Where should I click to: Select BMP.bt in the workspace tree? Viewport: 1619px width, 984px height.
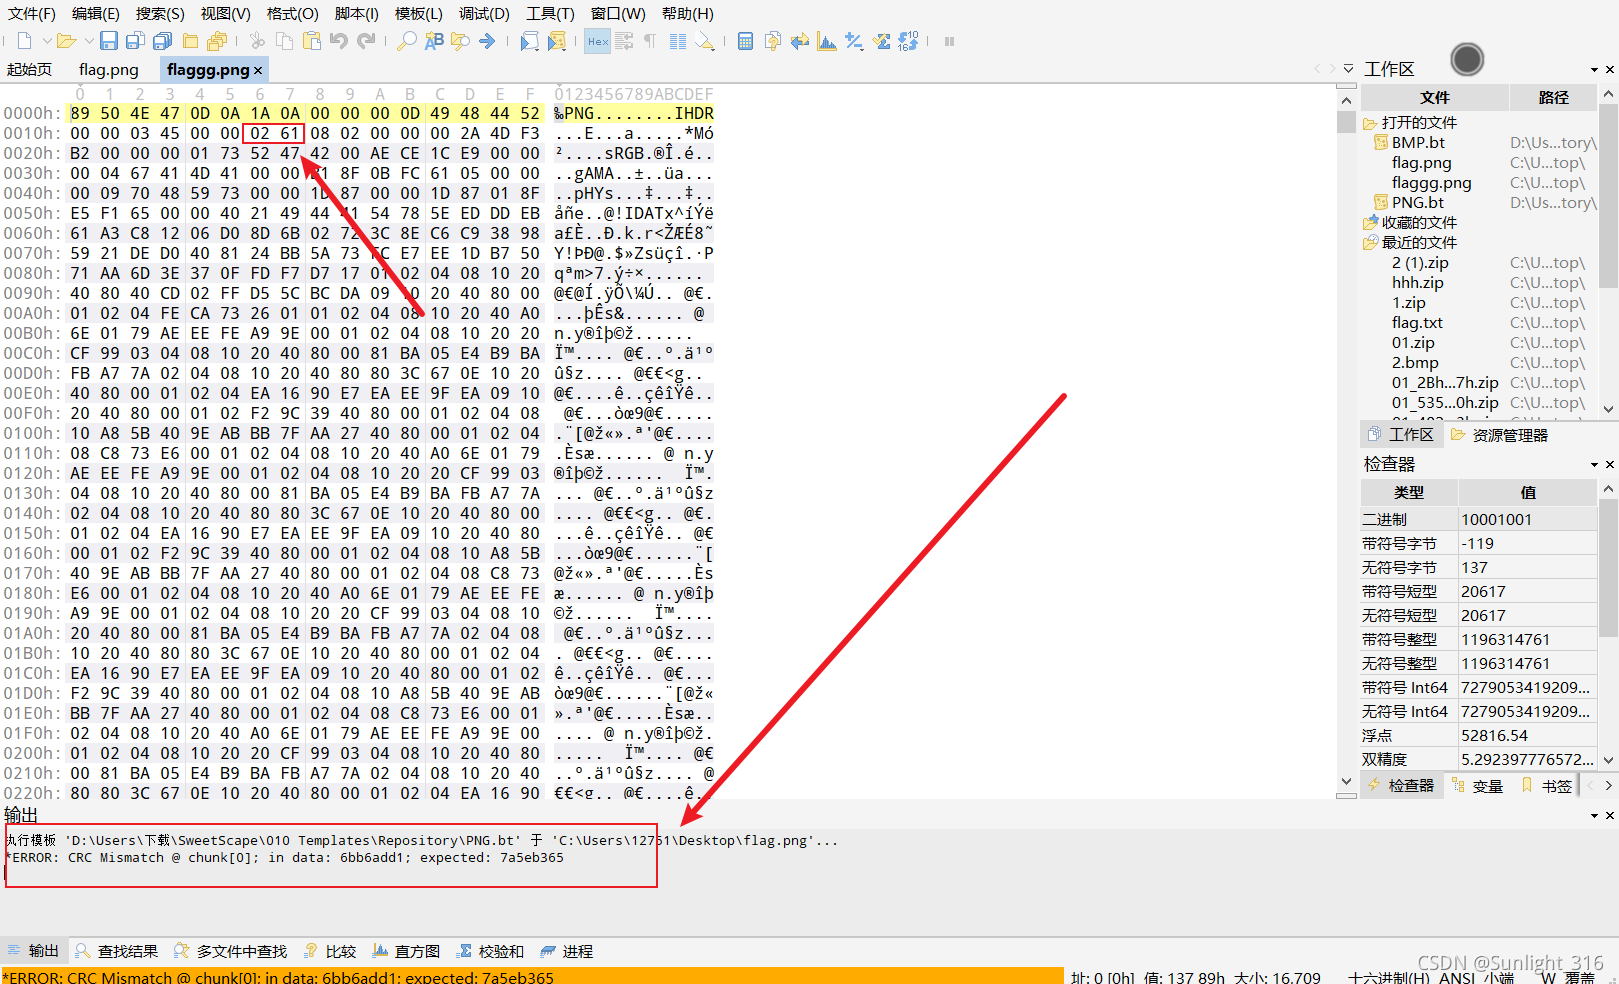click(x=1418, y=143)
